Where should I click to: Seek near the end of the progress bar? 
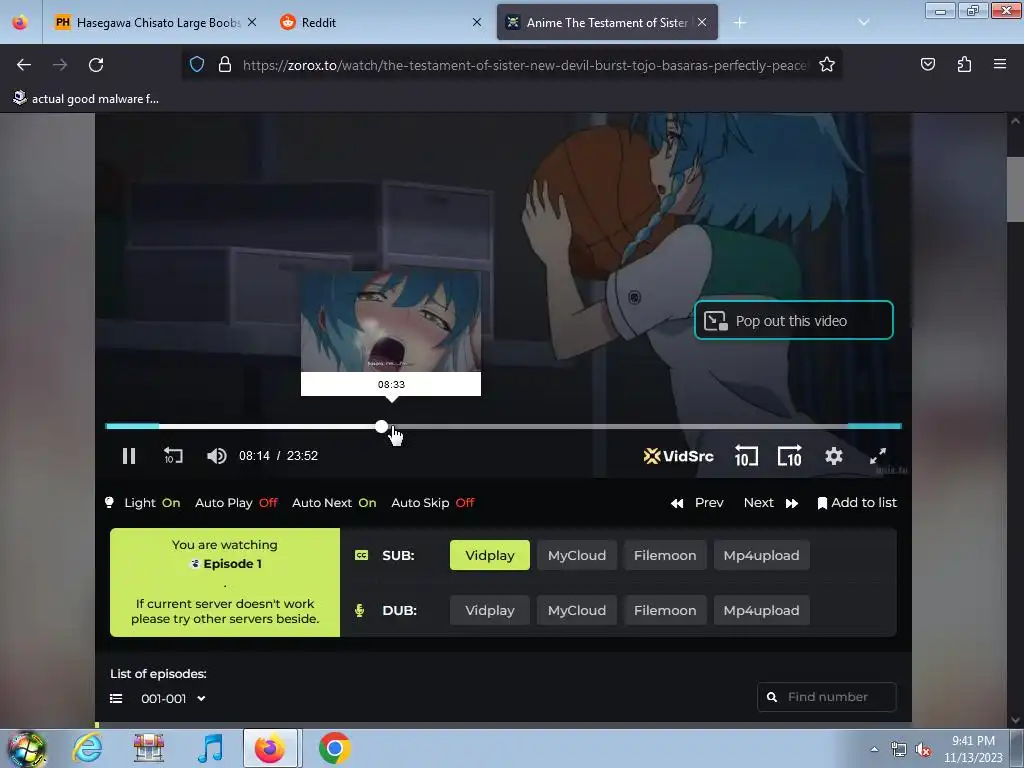point(875,426)
